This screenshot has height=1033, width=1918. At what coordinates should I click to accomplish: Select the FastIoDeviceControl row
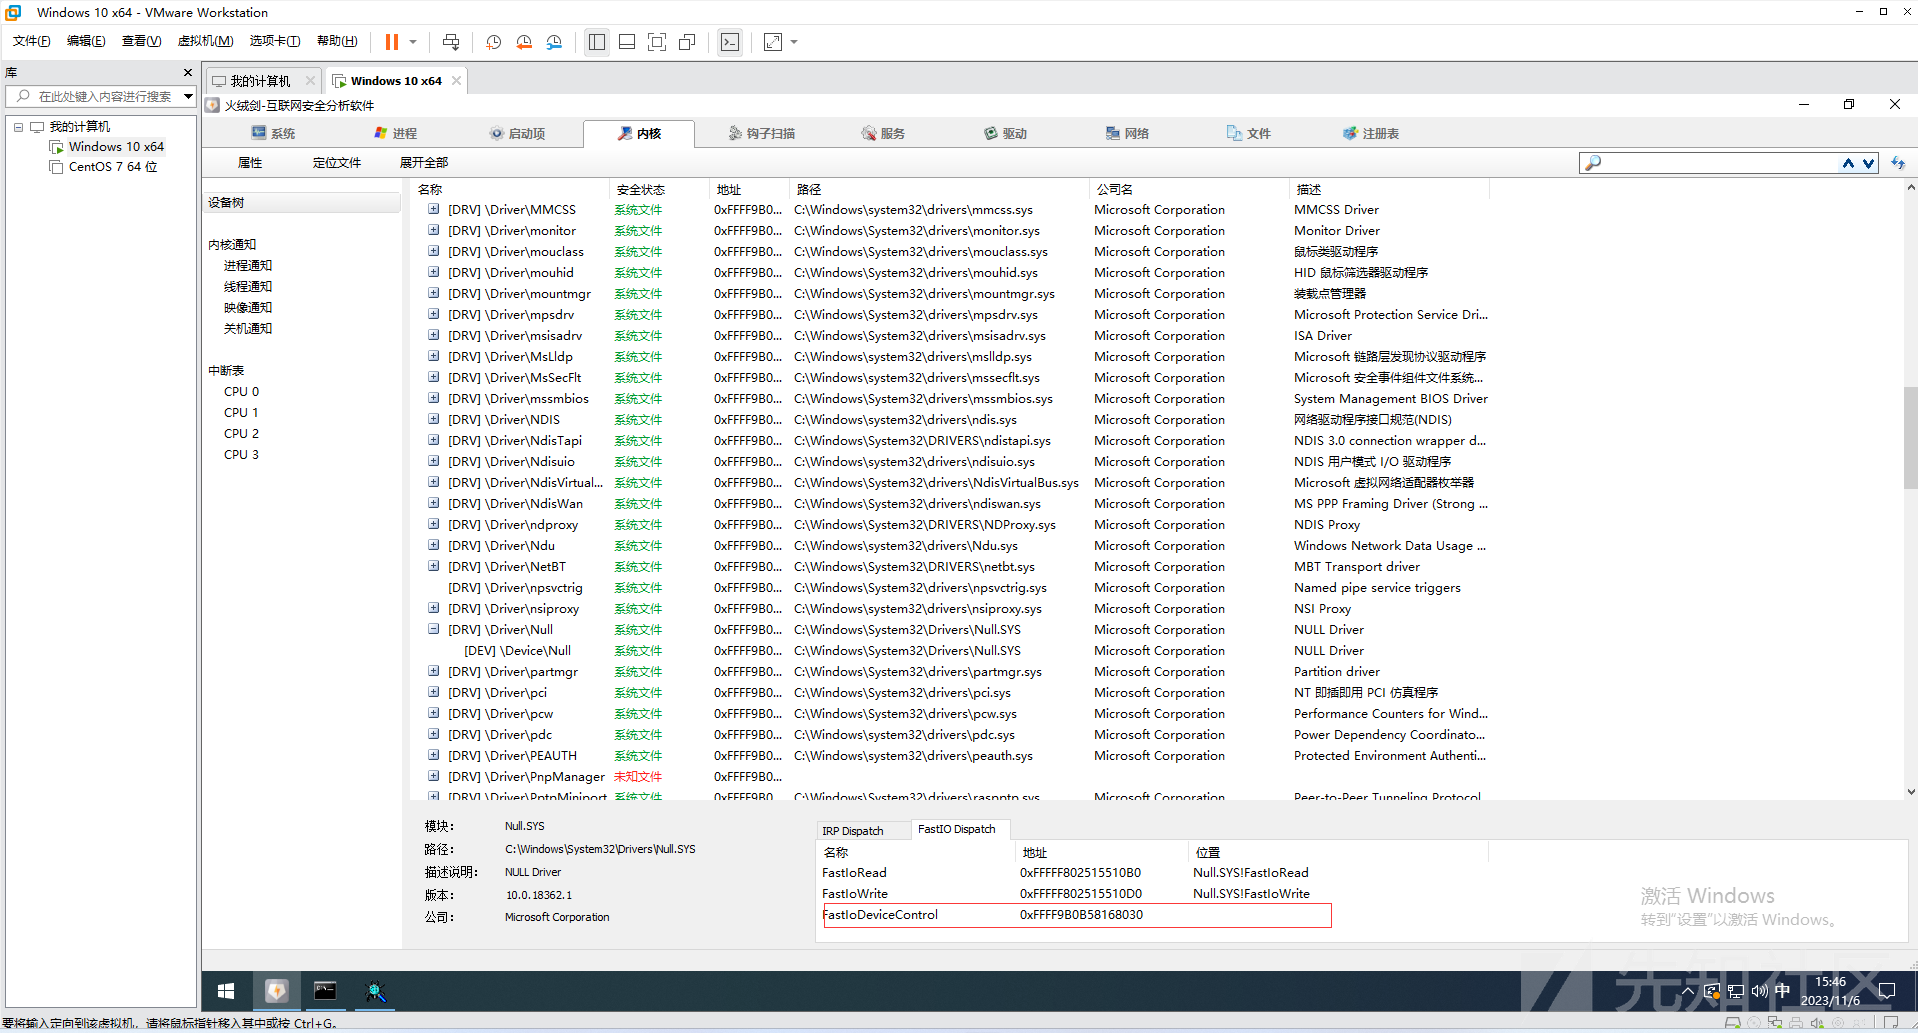point(1076,915)
